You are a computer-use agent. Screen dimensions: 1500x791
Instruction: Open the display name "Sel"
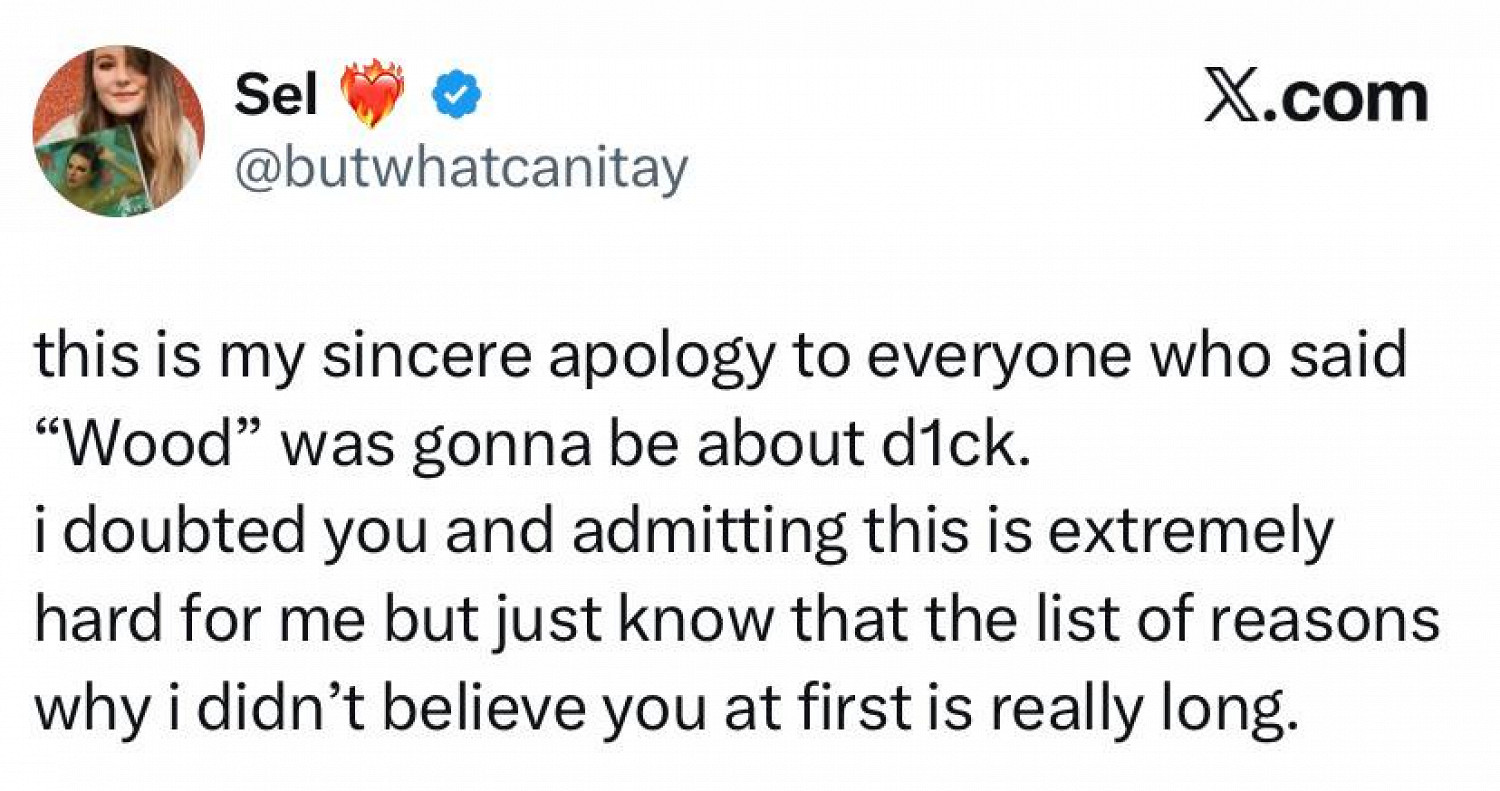pos(277,97)
